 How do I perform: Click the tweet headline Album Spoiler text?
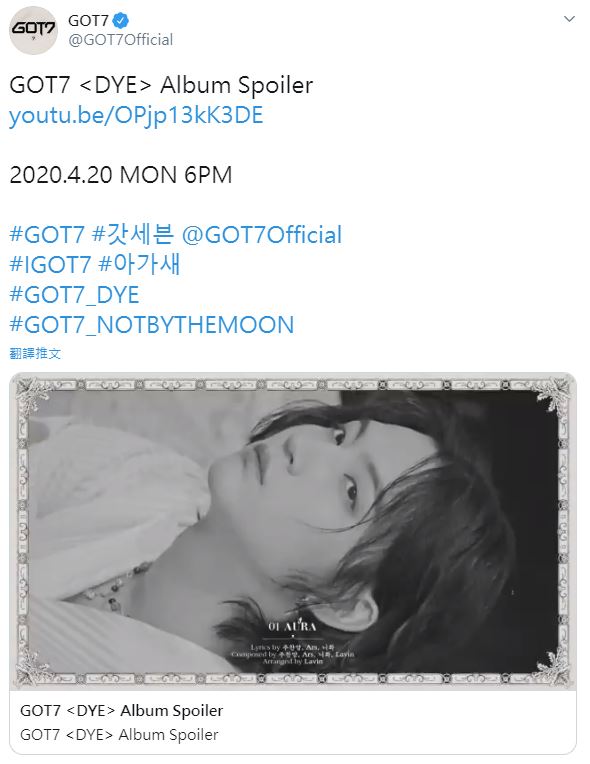pos(236,86)
